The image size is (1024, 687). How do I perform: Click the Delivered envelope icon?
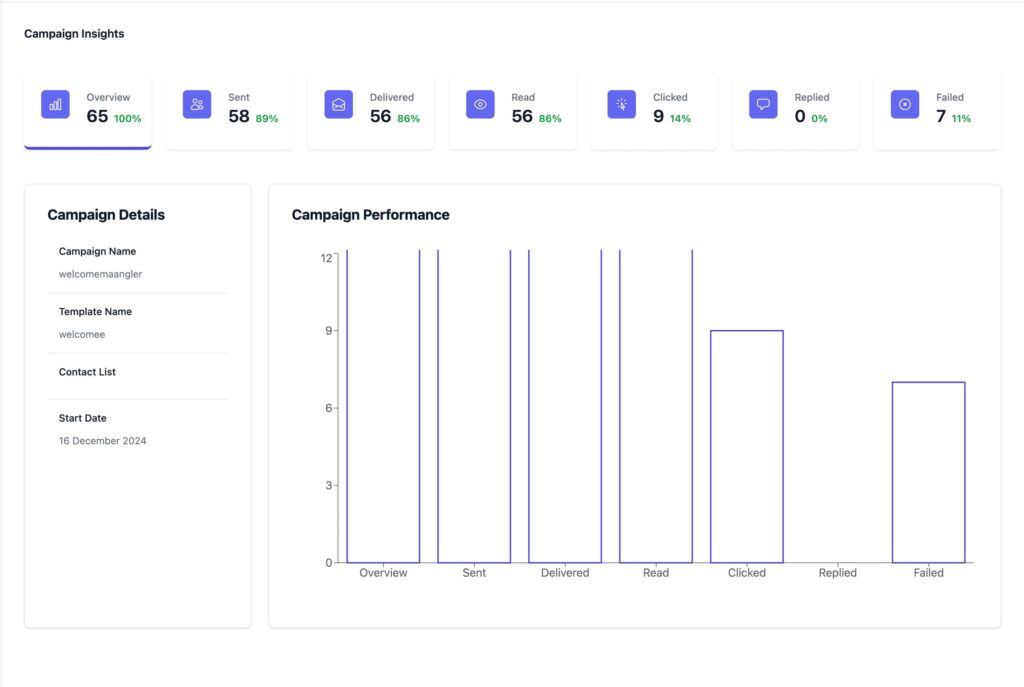339,104
